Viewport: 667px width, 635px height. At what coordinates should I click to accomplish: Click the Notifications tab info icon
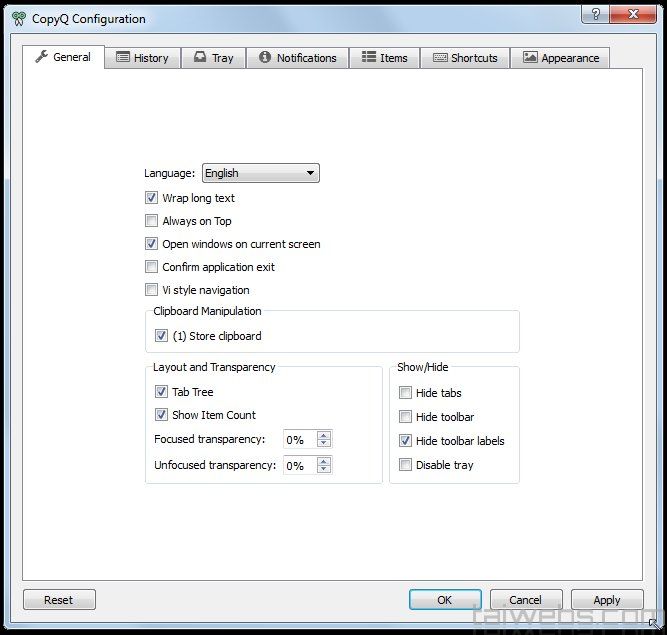[x=265, y=58]
